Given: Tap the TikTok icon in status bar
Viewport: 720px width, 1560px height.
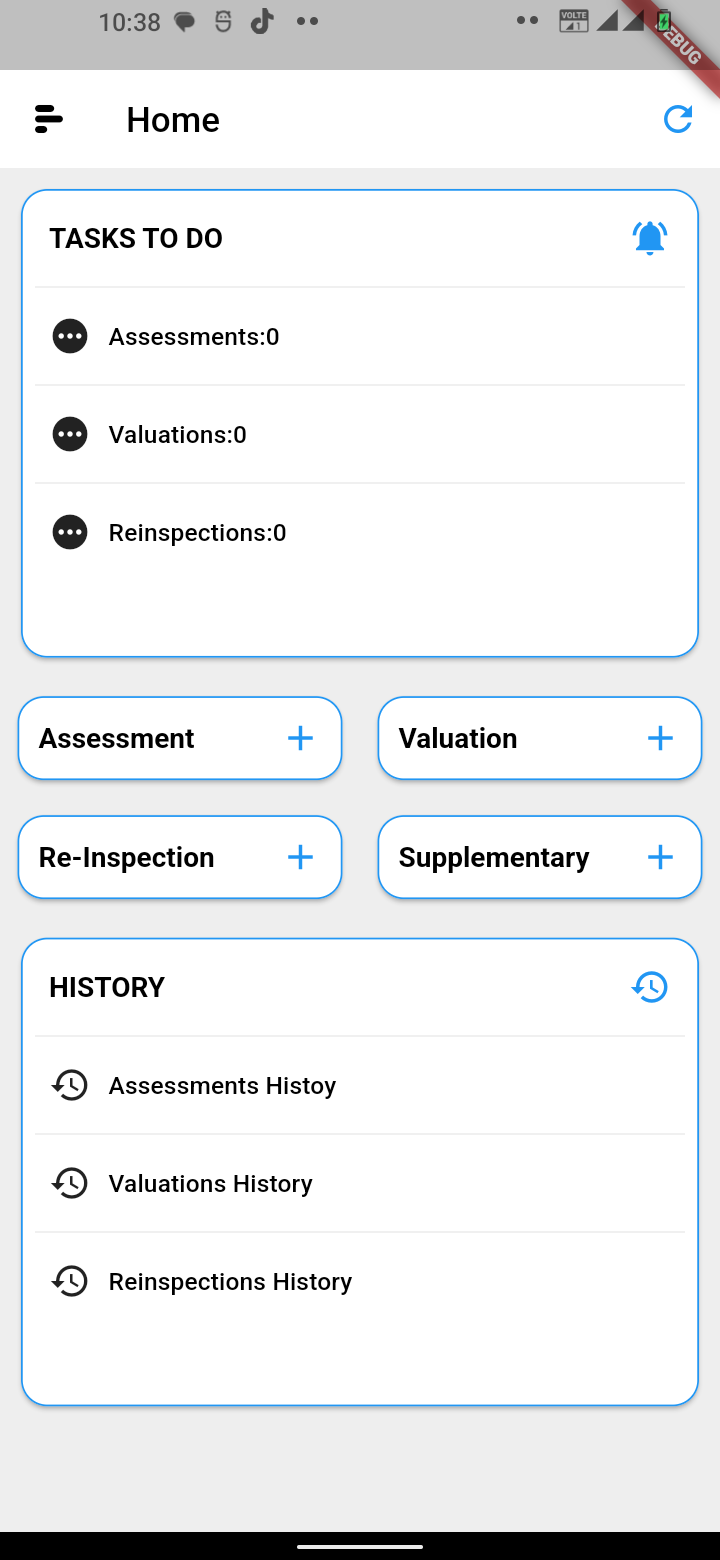Looking at the screenshot, I should [x=262, y=22].
